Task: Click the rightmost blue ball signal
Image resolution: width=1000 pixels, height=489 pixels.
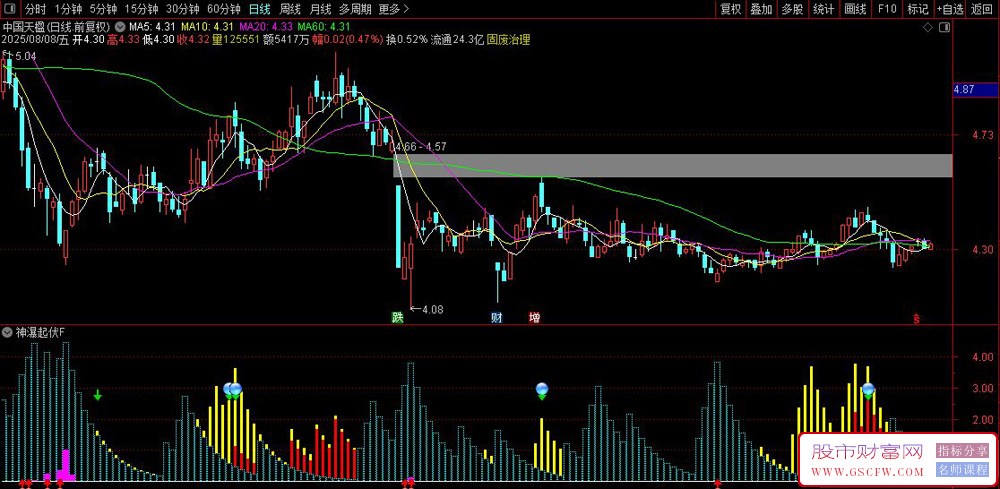Action: point(868,389)
